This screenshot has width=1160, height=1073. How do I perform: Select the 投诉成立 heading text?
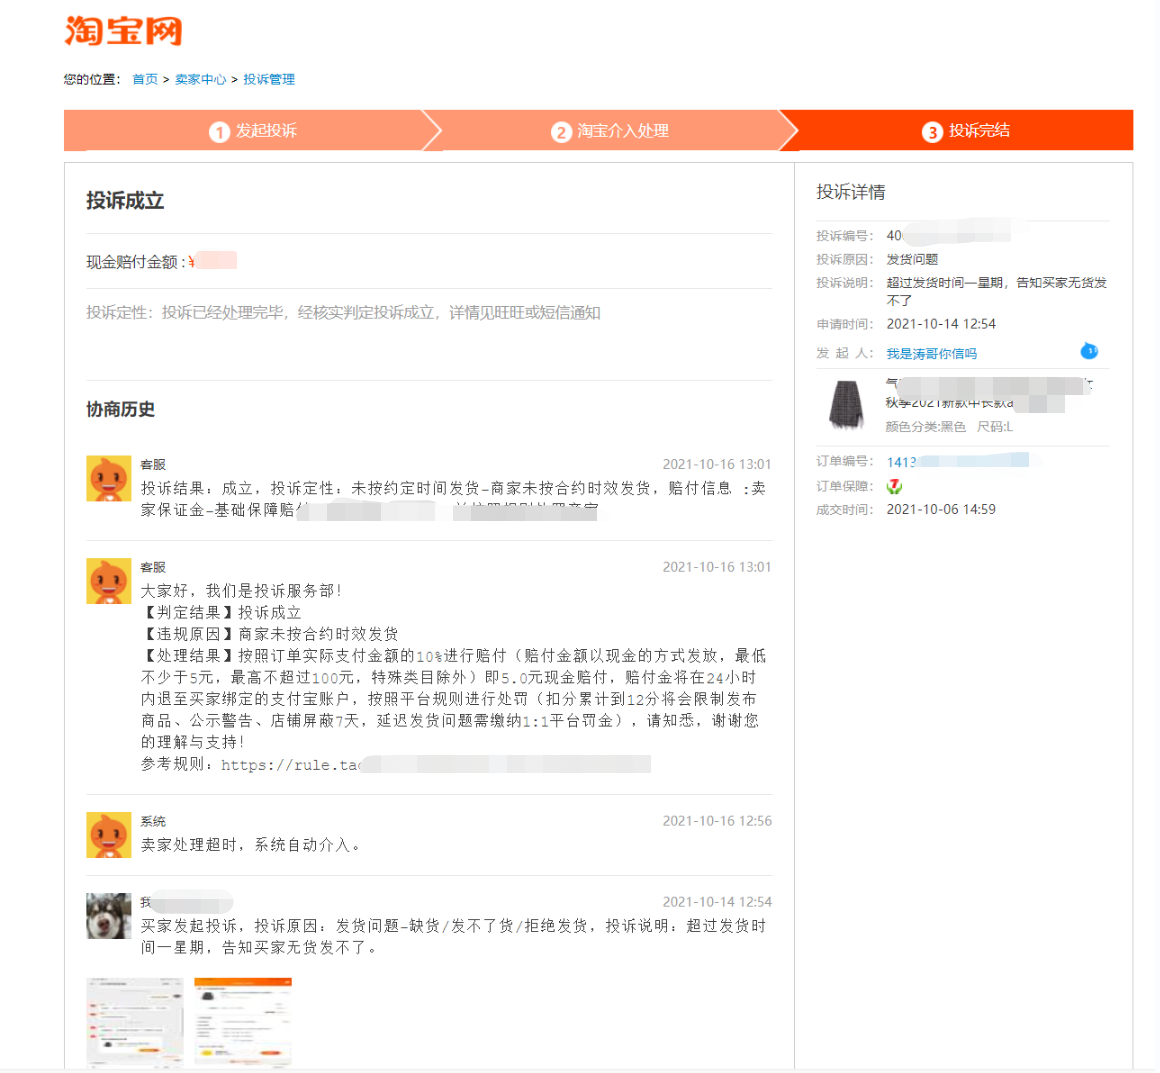[x=125, y=201]
